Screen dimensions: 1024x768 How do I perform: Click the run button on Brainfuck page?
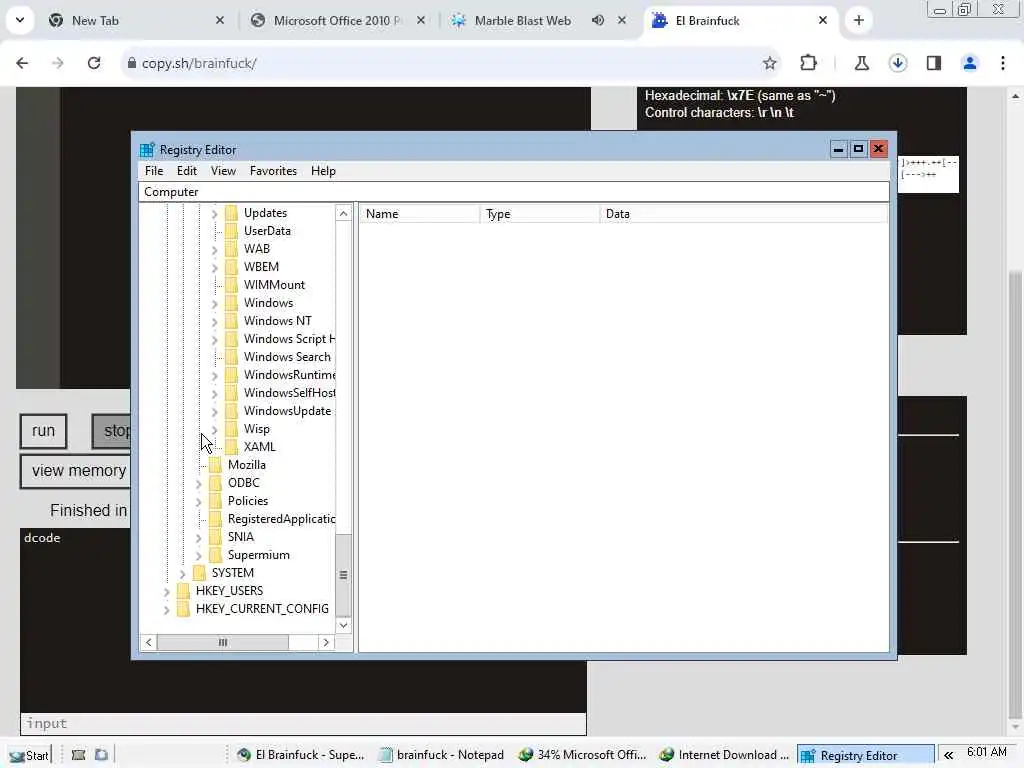44,431
